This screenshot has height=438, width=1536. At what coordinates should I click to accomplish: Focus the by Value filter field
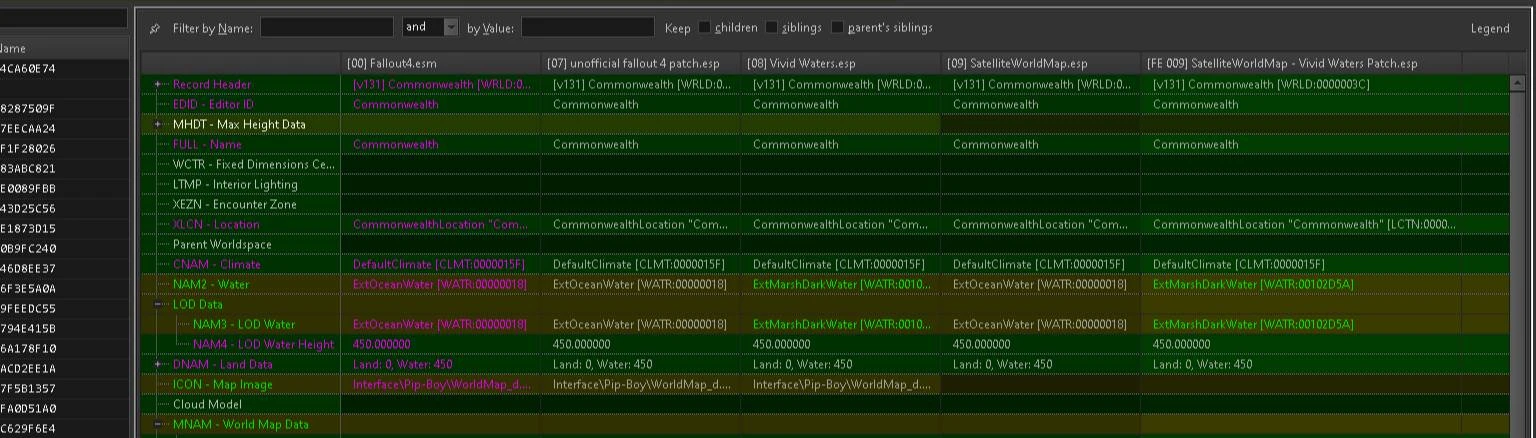(x=588, y=28)
